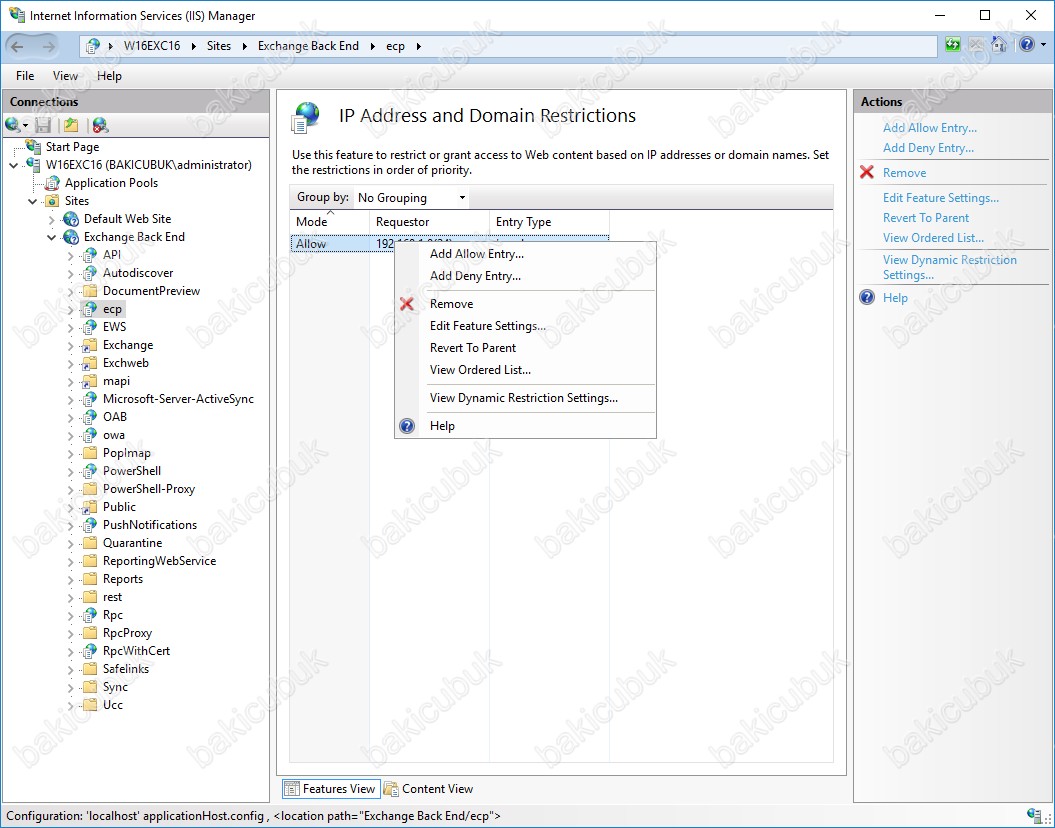Switch to Features View tab
The width and height of the screenshot is (1055, 828).
[x=330, y=789]
